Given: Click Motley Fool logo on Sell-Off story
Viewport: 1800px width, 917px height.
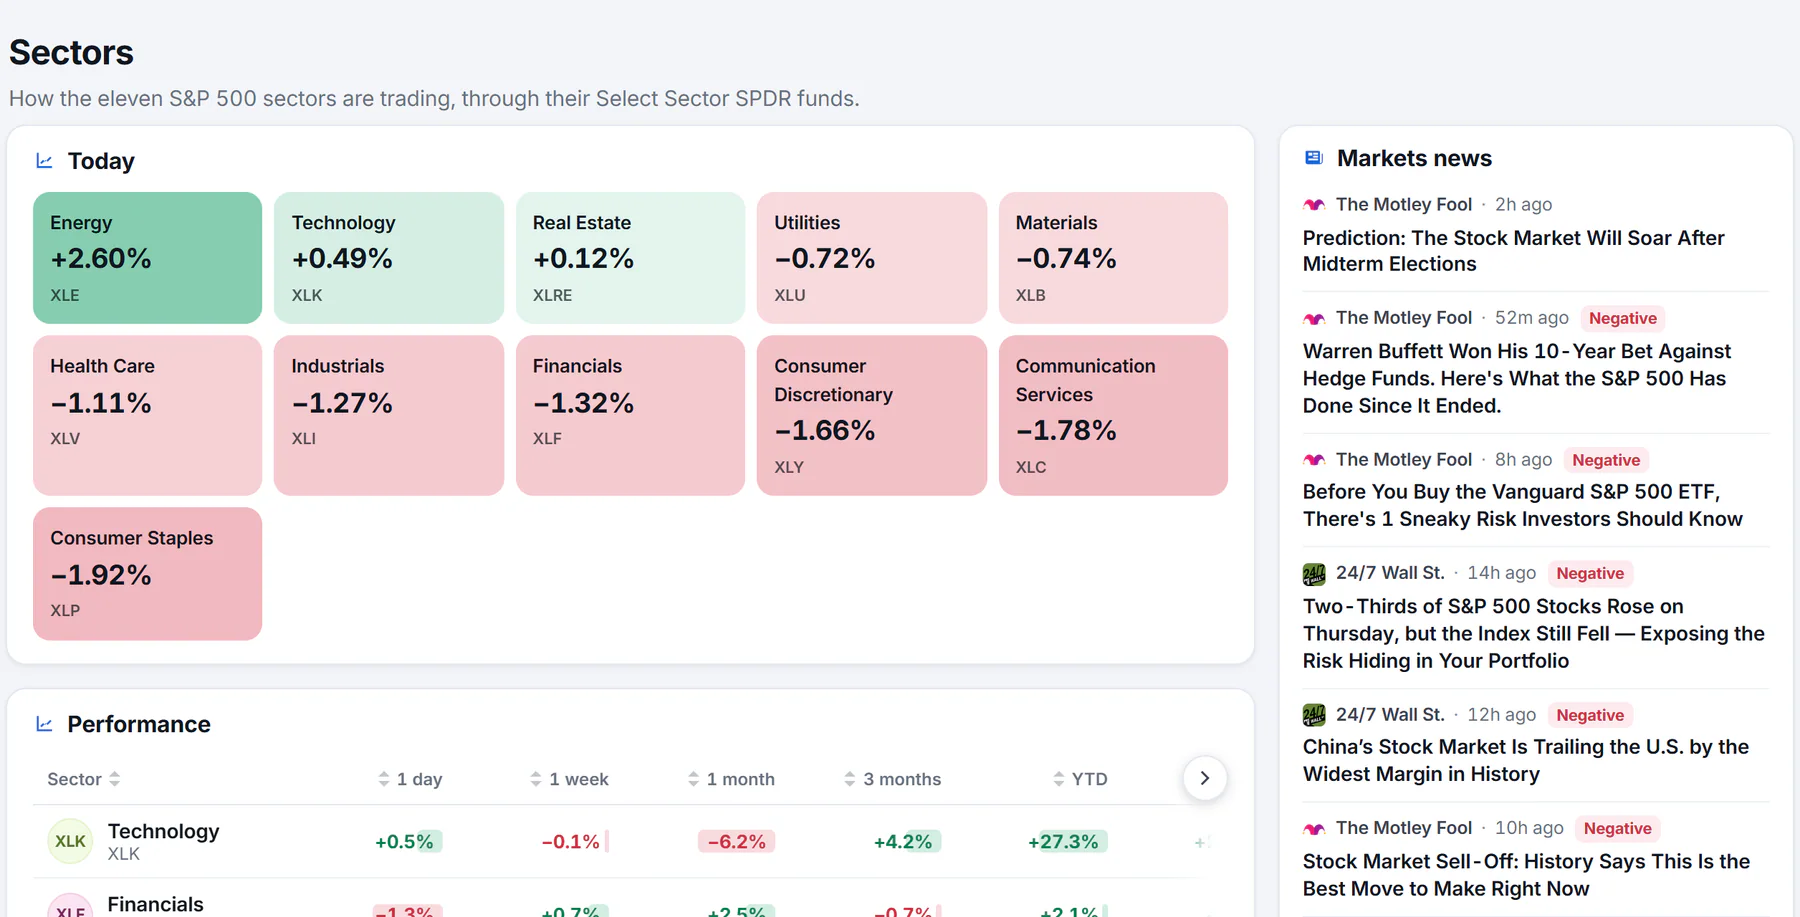Looking at the screenshot, I should tap(1314, 829).
